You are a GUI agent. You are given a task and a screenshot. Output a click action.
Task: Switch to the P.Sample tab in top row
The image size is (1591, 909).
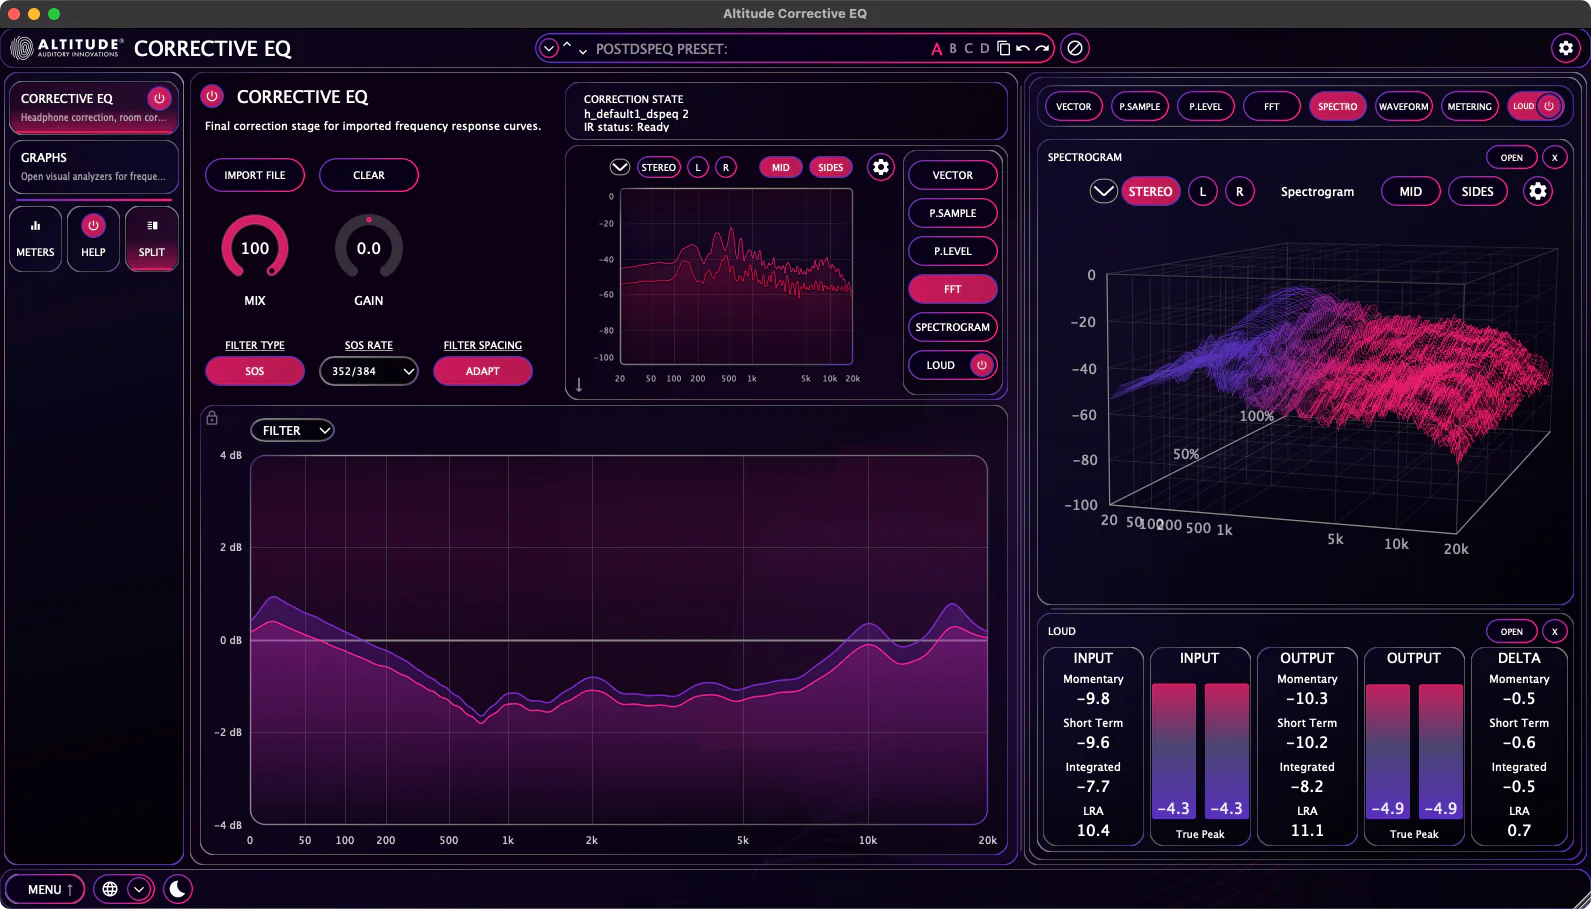coord(1140,106)
